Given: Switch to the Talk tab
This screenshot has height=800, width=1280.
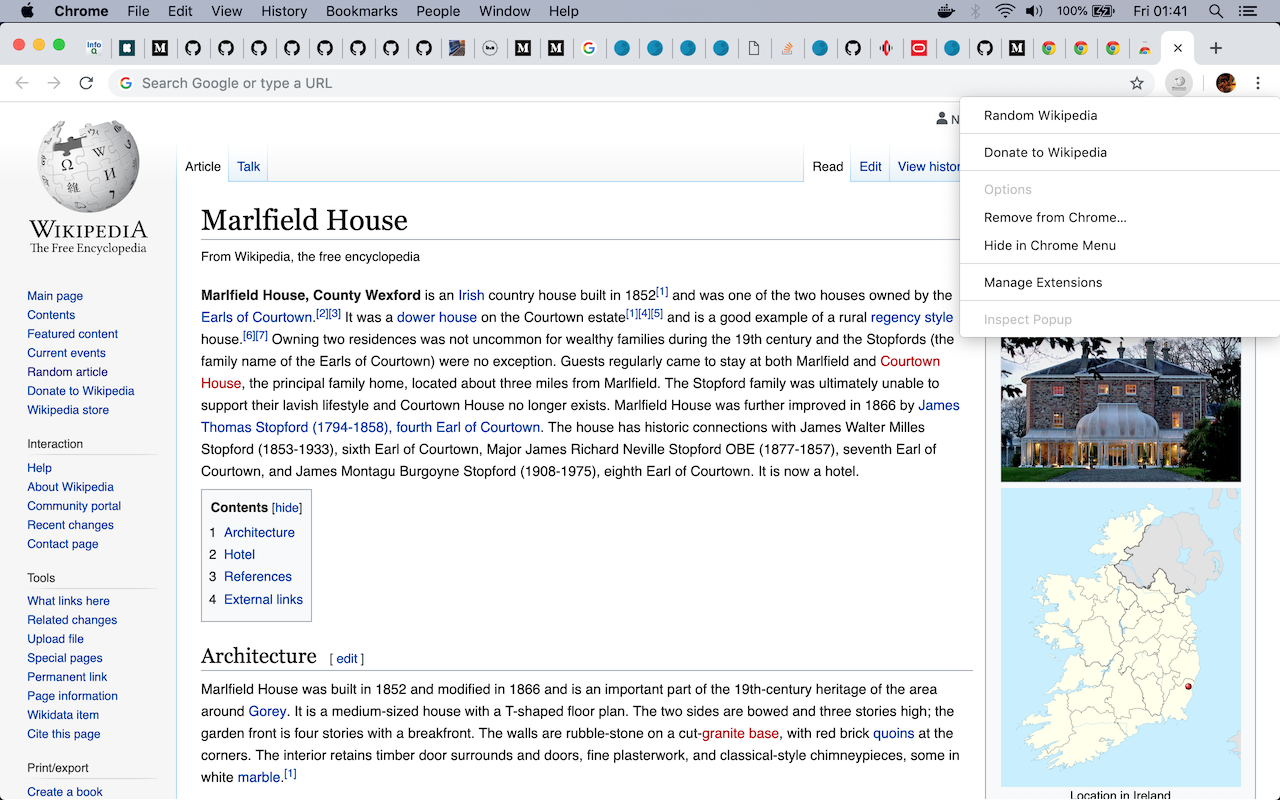Looking at the screenshot, I should (247, 166).
